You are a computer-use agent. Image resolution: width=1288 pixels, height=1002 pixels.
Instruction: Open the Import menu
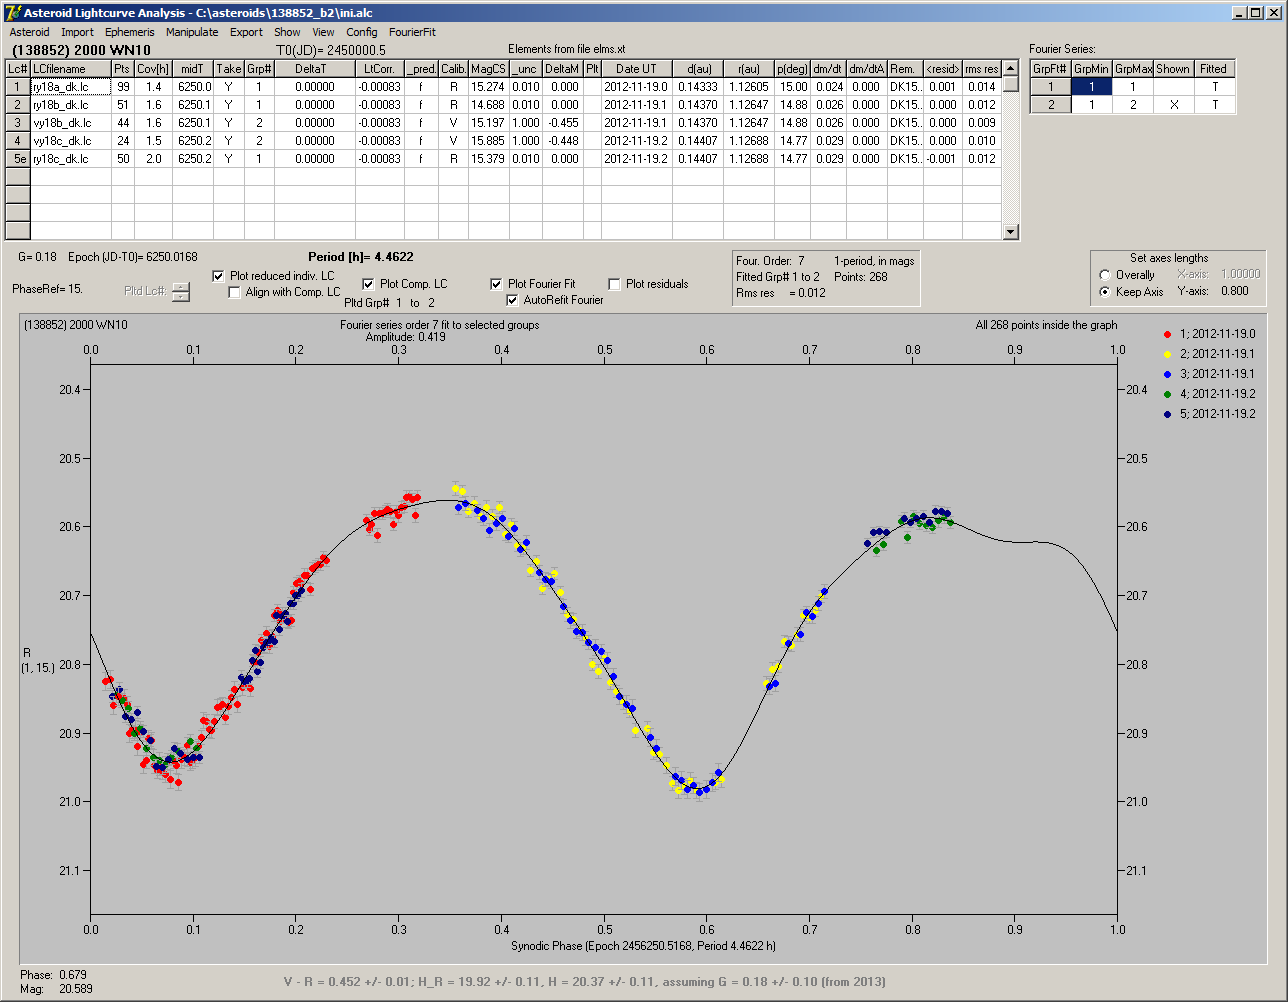coord(77,32)
